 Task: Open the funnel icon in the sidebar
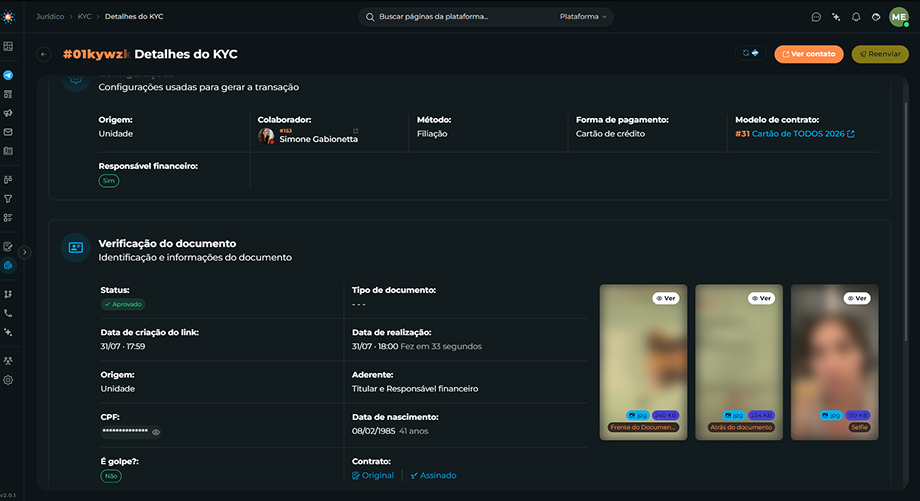pyautogui.click(x=8, y=199)
